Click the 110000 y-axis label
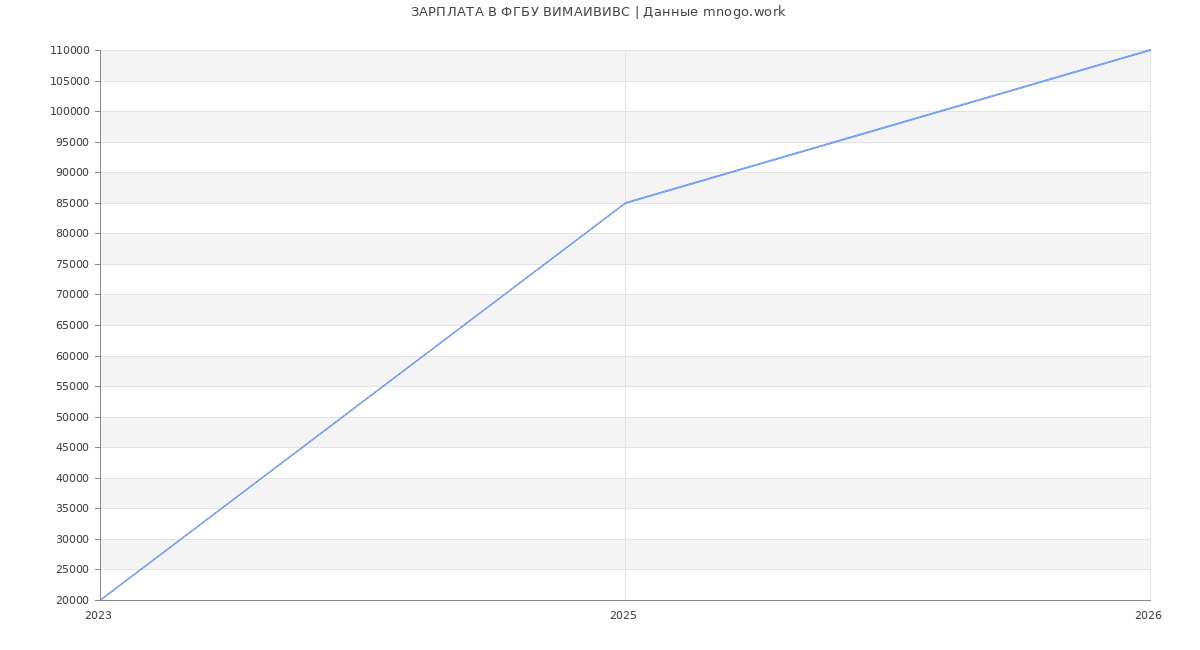1200x650 pixels. [x=69, y=51]
